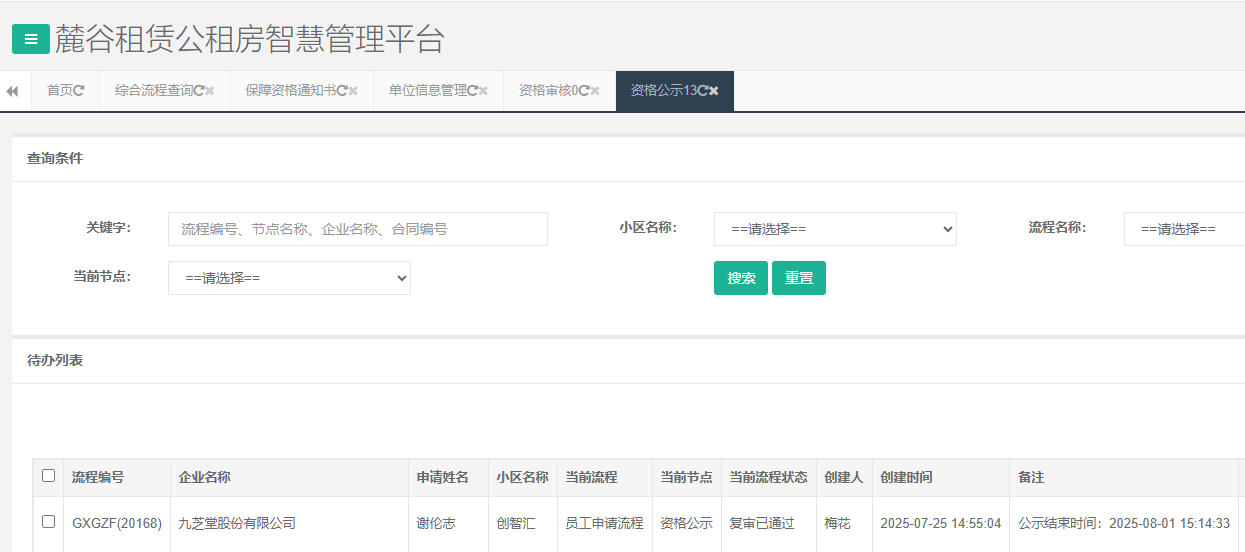
Task: Open the 小区名称 dropdown
Action: click(x=835, y=229)
